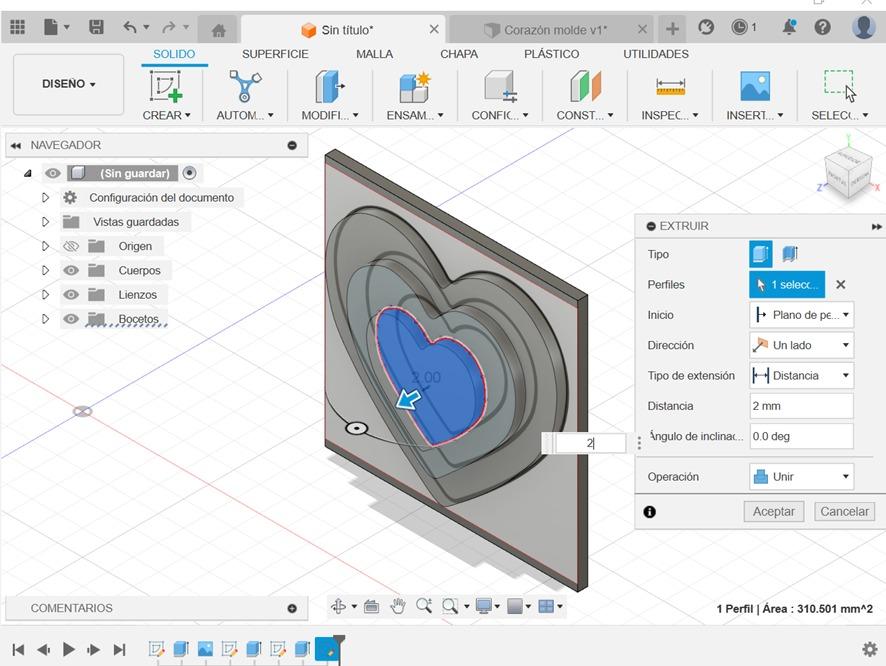The width and height of the screenshot is (886, 666).
Task: Open the Automatizar tool icon
Action: (x=244, y=87)
